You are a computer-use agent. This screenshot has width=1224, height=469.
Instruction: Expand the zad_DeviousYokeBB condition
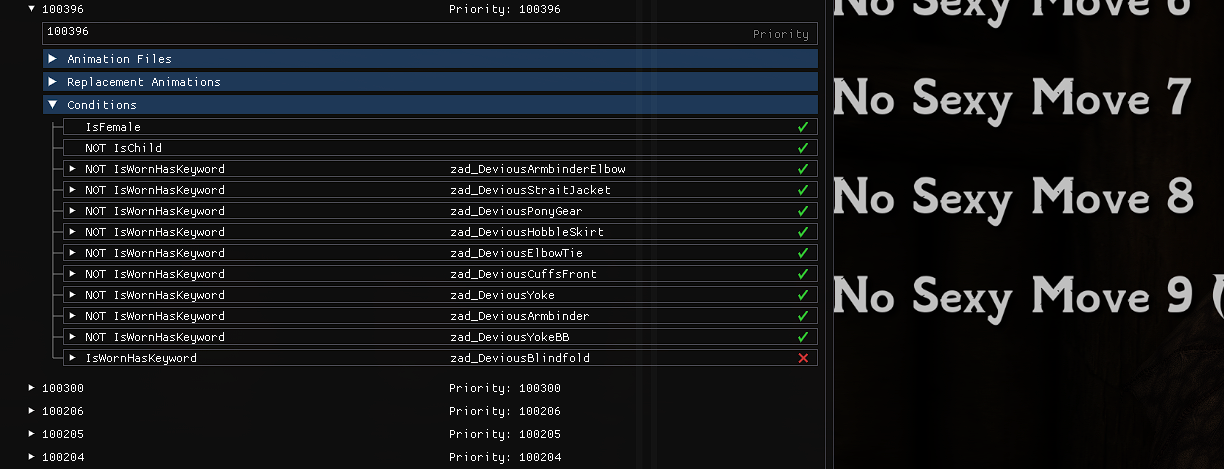coord(72,337)
